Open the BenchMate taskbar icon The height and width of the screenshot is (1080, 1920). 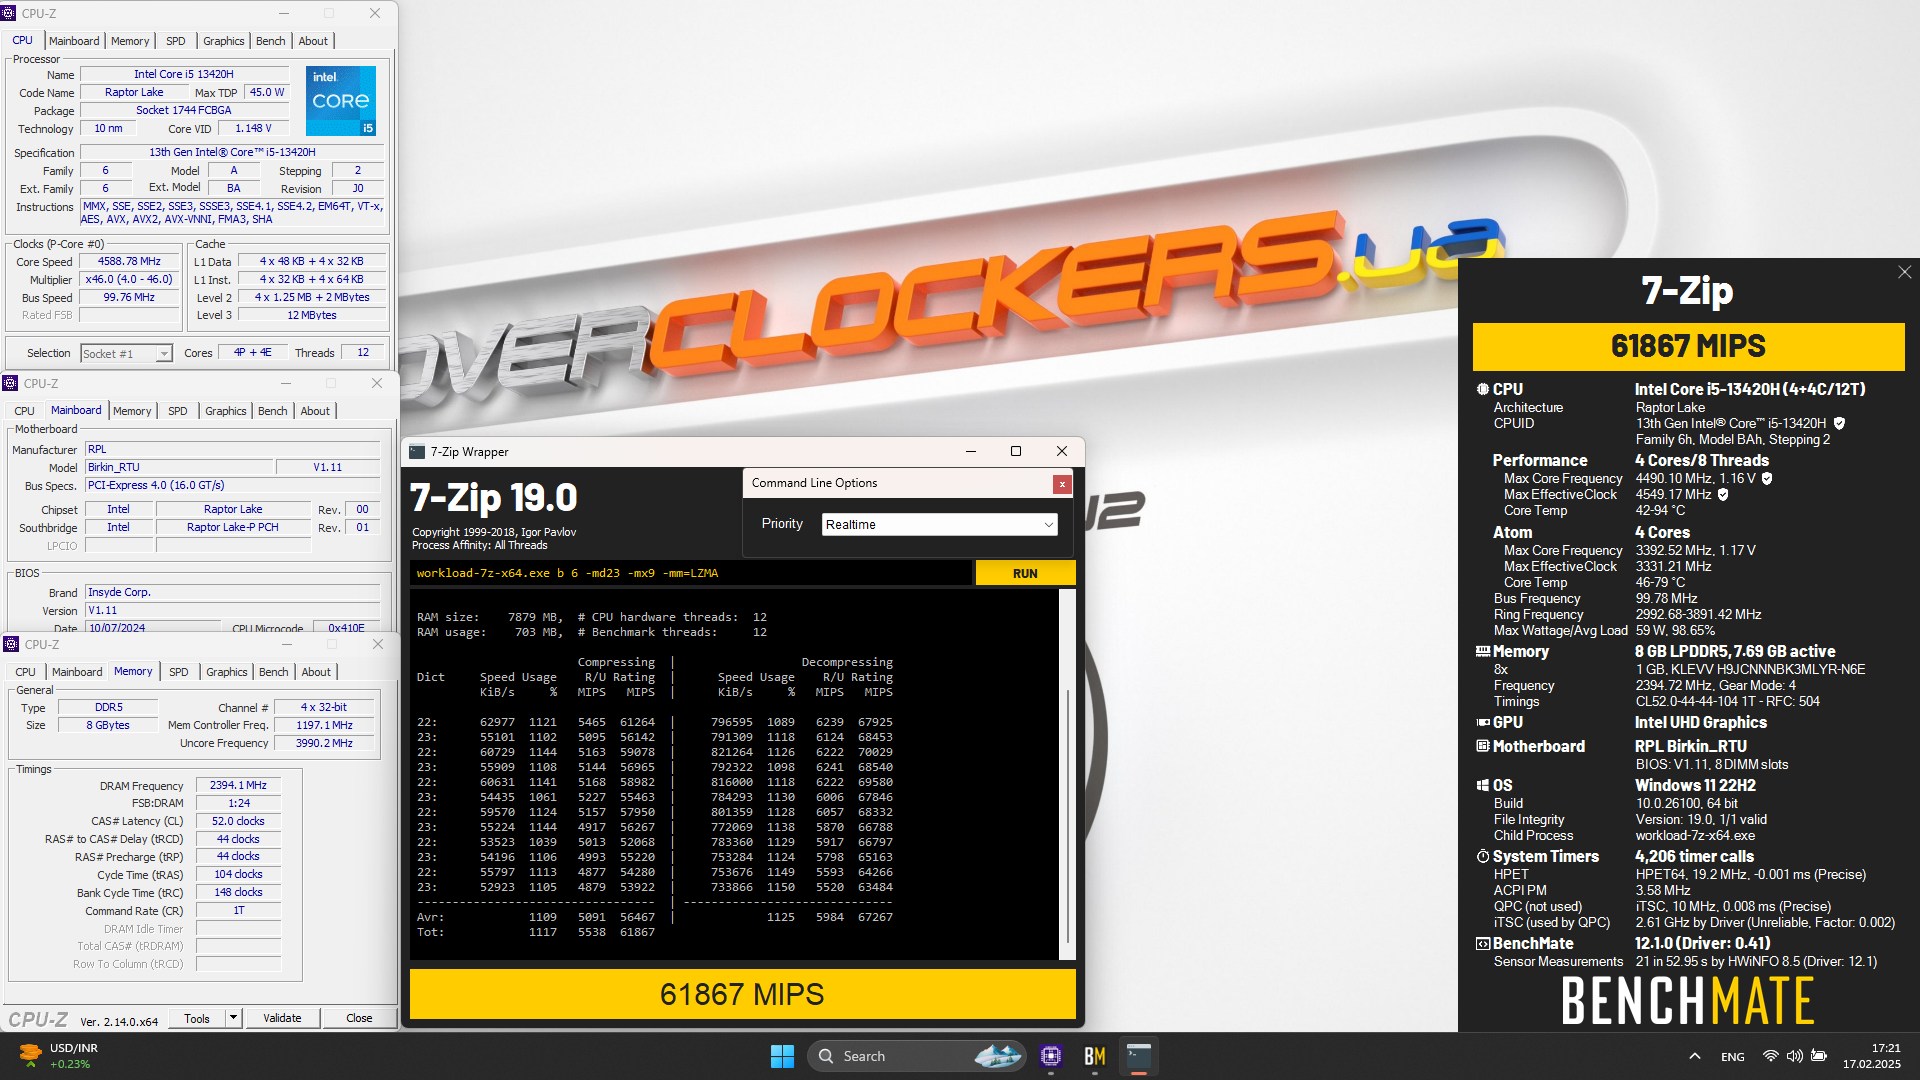pyautogui.click(x=1095, y=1056)
